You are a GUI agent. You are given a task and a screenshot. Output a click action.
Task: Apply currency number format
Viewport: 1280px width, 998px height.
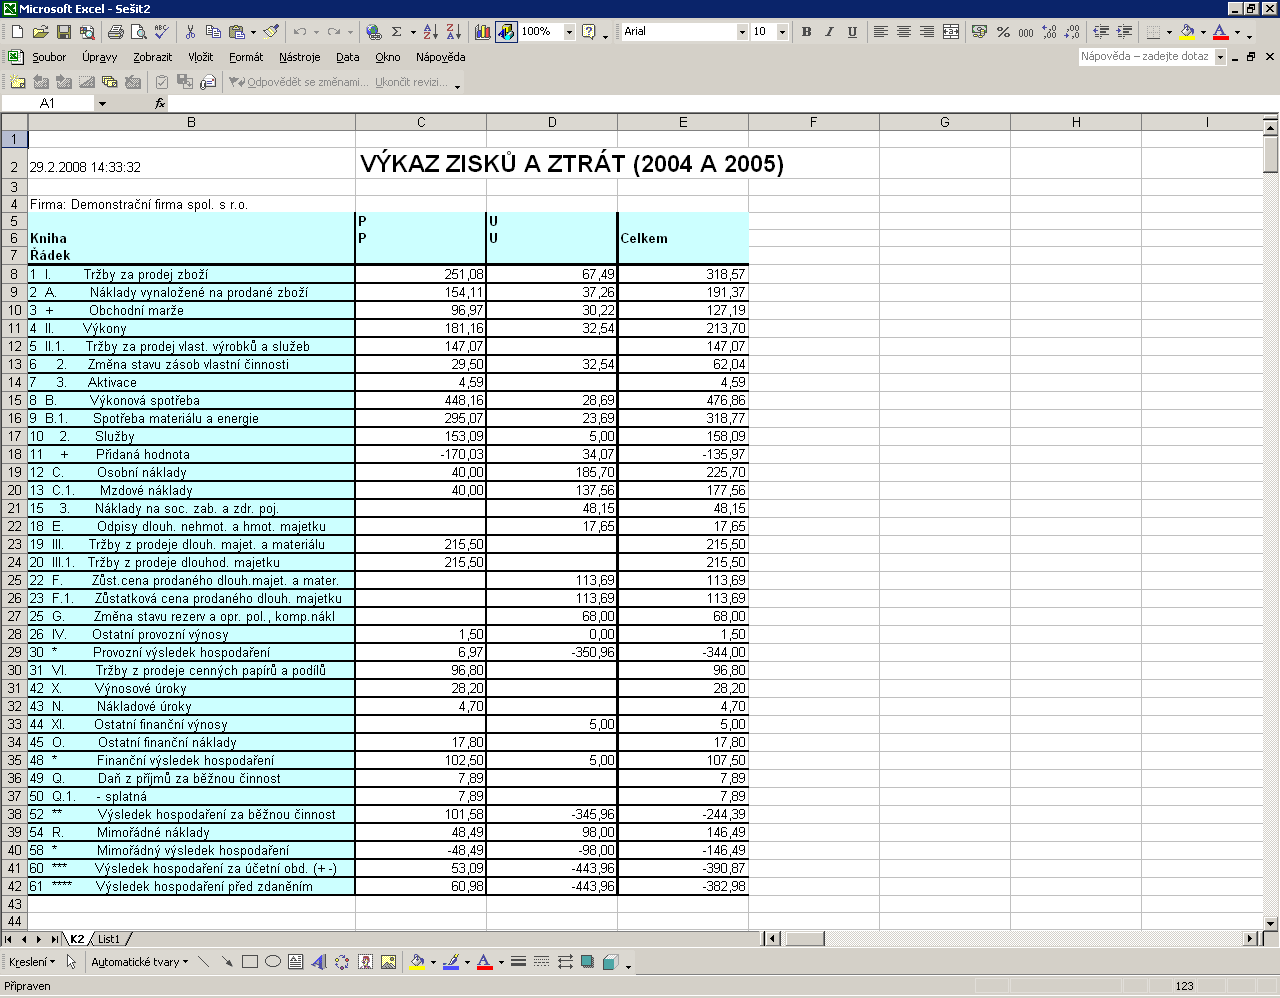[979, 32]
